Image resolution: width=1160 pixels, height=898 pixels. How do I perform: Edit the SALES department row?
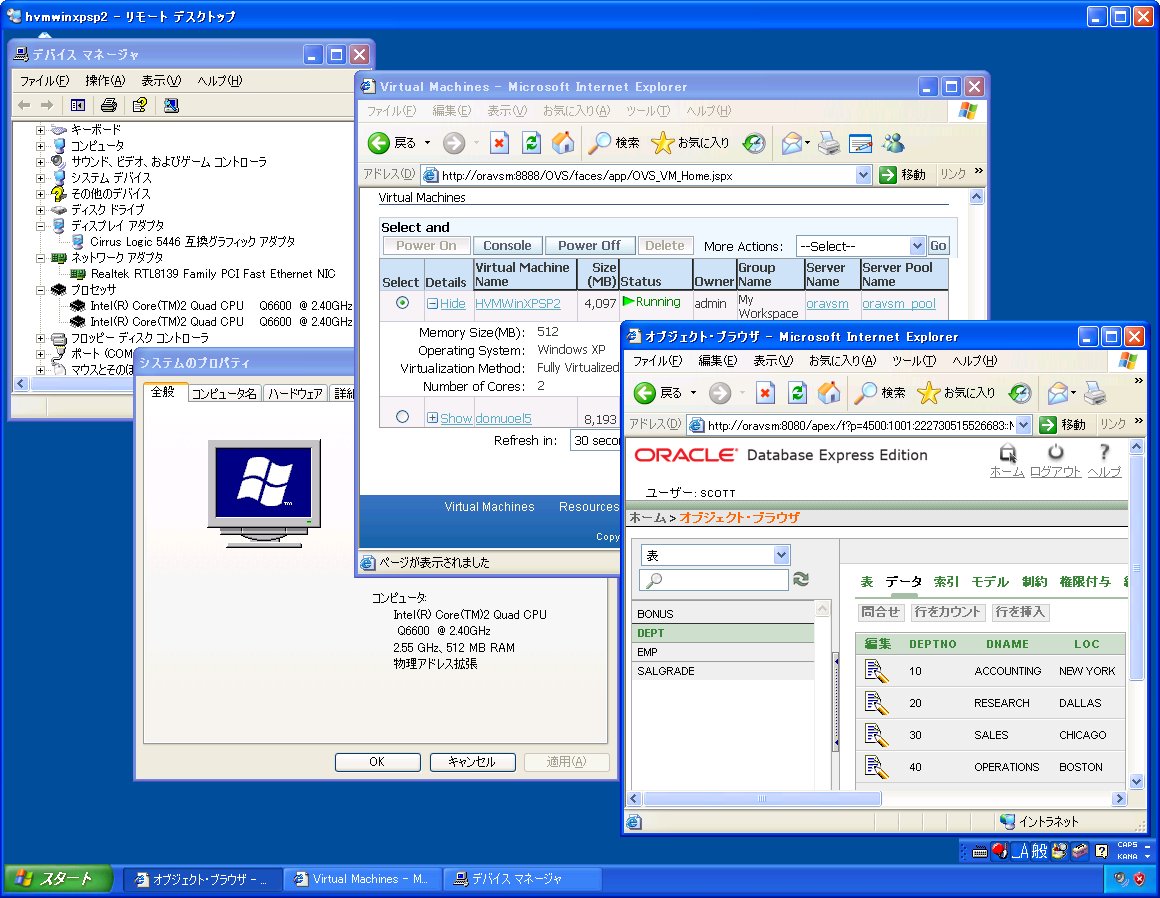pyautogui.click(x=876, y=735)
